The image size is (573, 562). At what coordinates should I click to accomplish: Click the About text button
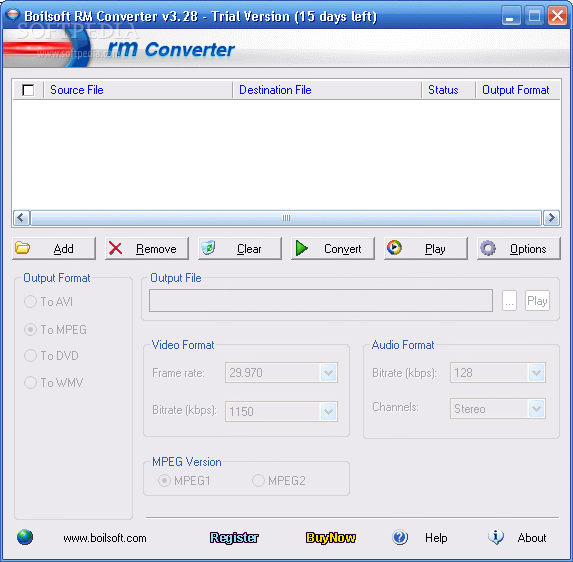pos(532,538)
